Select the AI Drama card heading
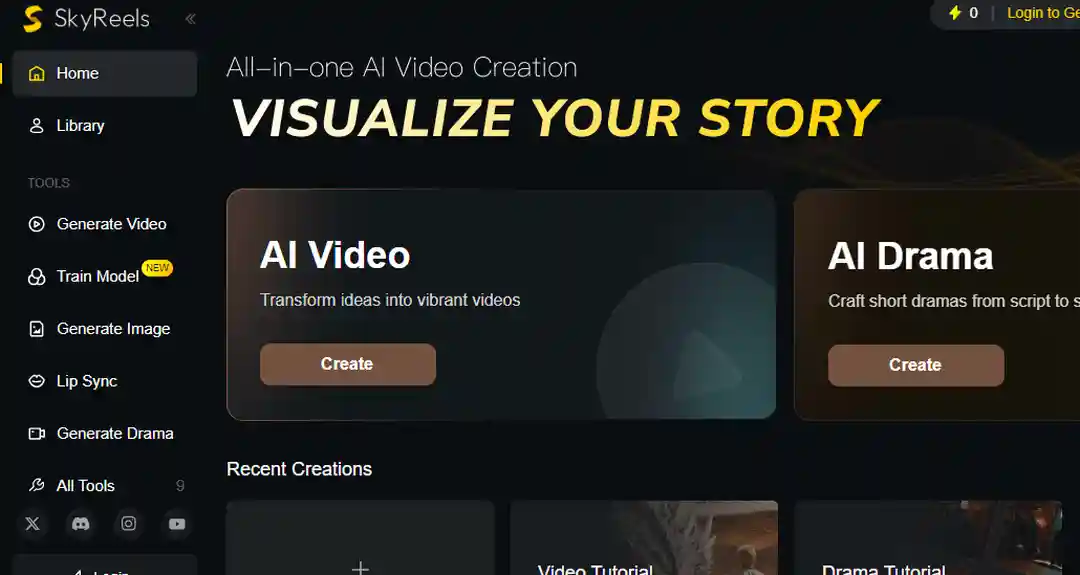1080x575 pixels. click(911, 256)
